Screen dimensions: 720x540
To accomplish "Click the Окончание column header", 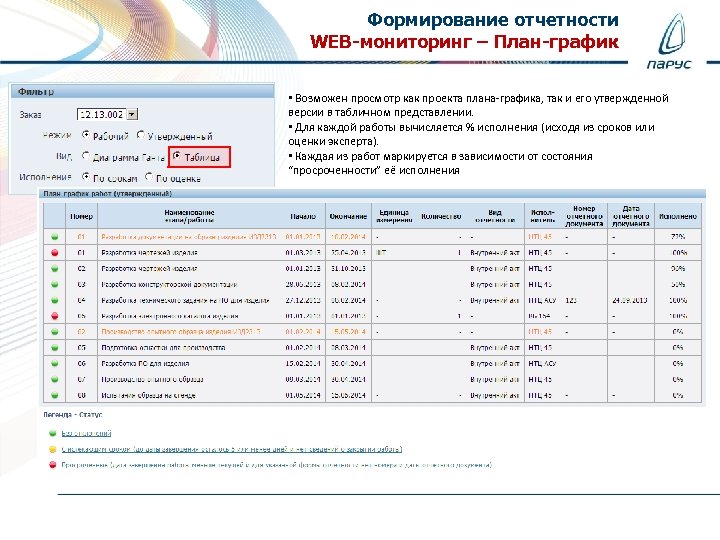I will click(348, 216).
